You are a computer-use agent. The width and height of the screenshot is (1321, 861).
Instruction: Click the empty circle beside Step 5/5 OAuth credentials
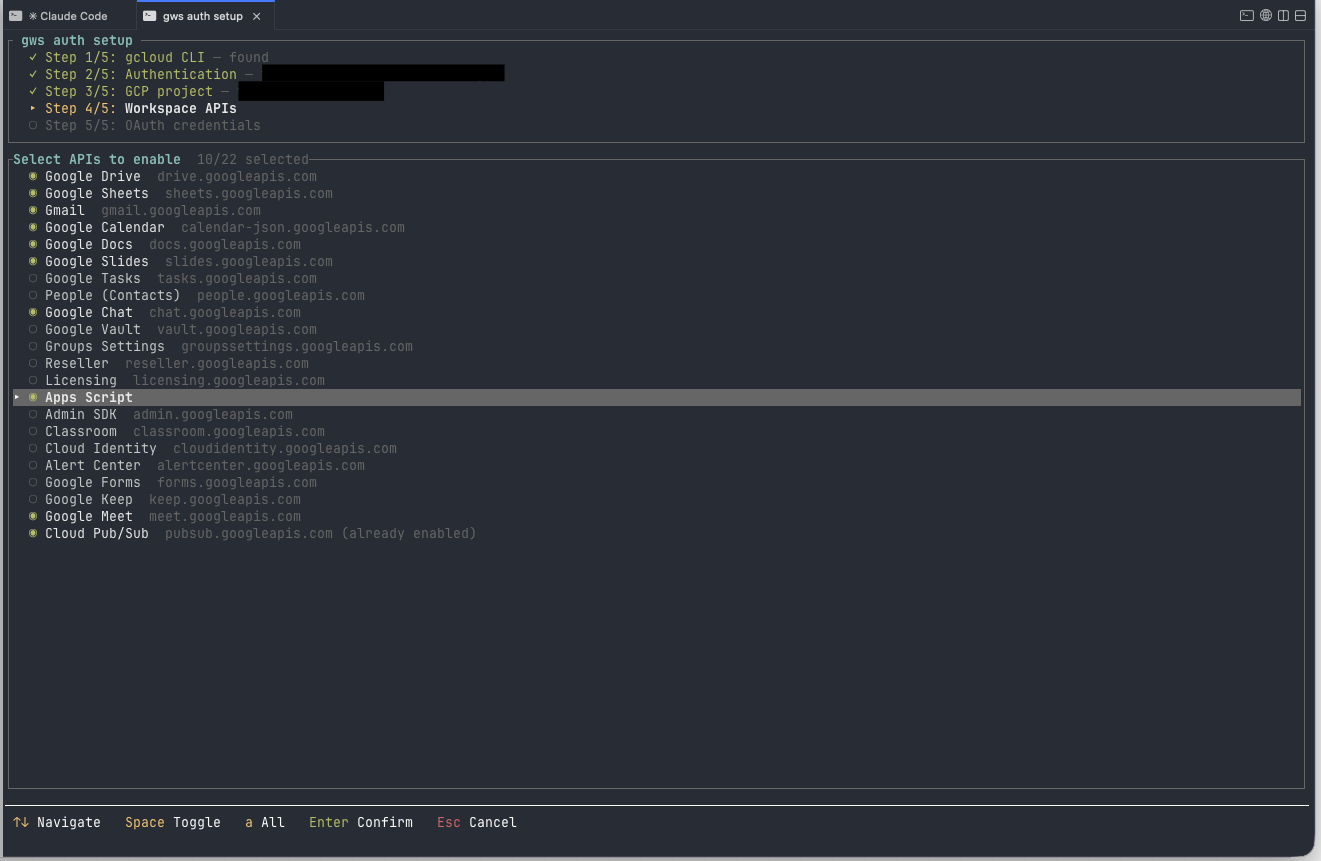click(x=31, y=125)
